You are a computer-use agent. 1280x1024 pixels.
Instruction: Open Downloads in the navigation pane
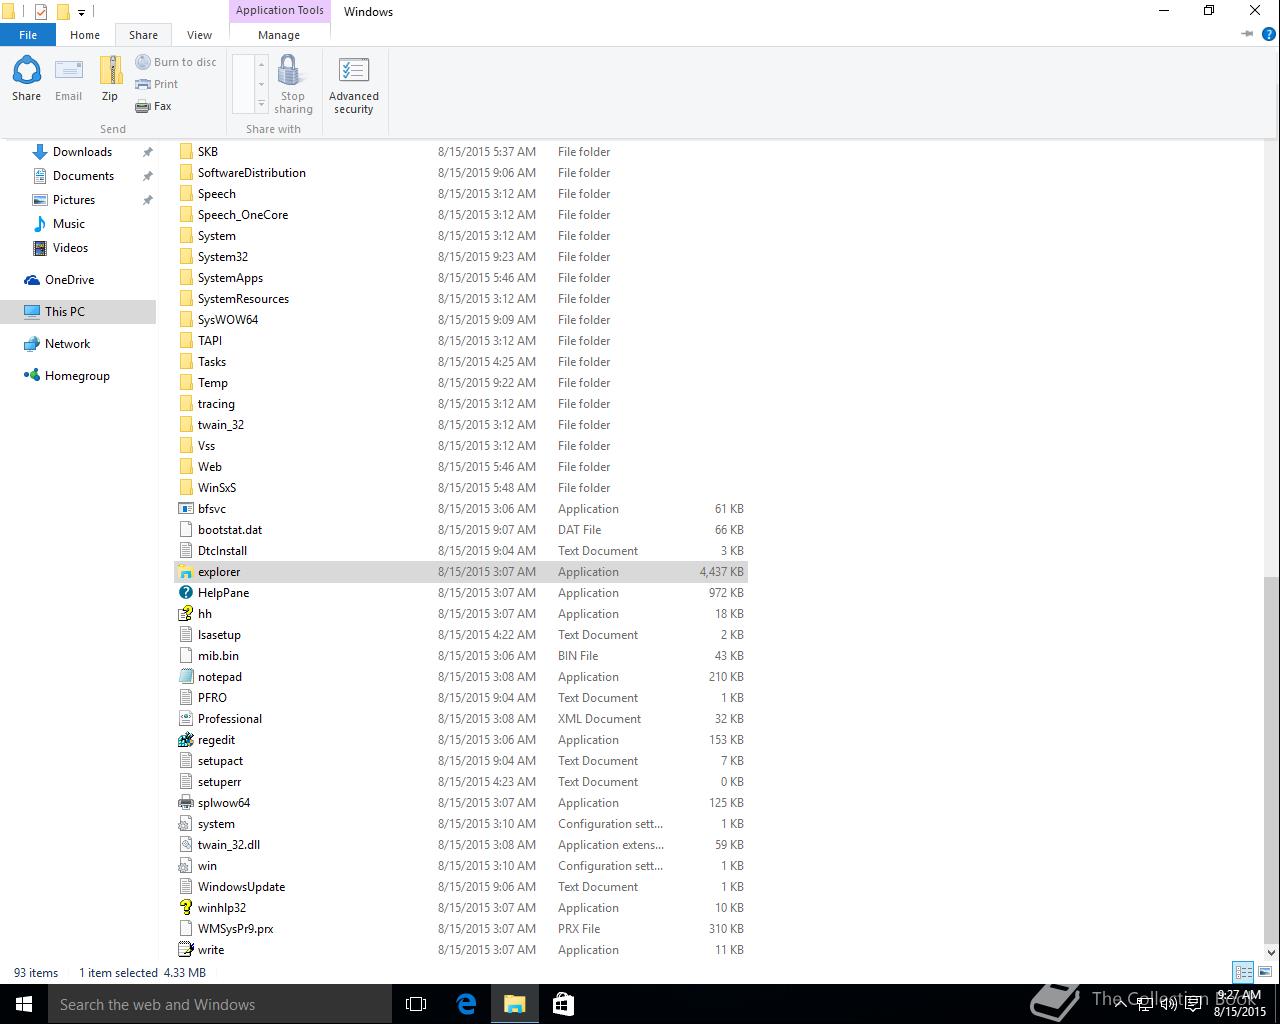point(82,152)
